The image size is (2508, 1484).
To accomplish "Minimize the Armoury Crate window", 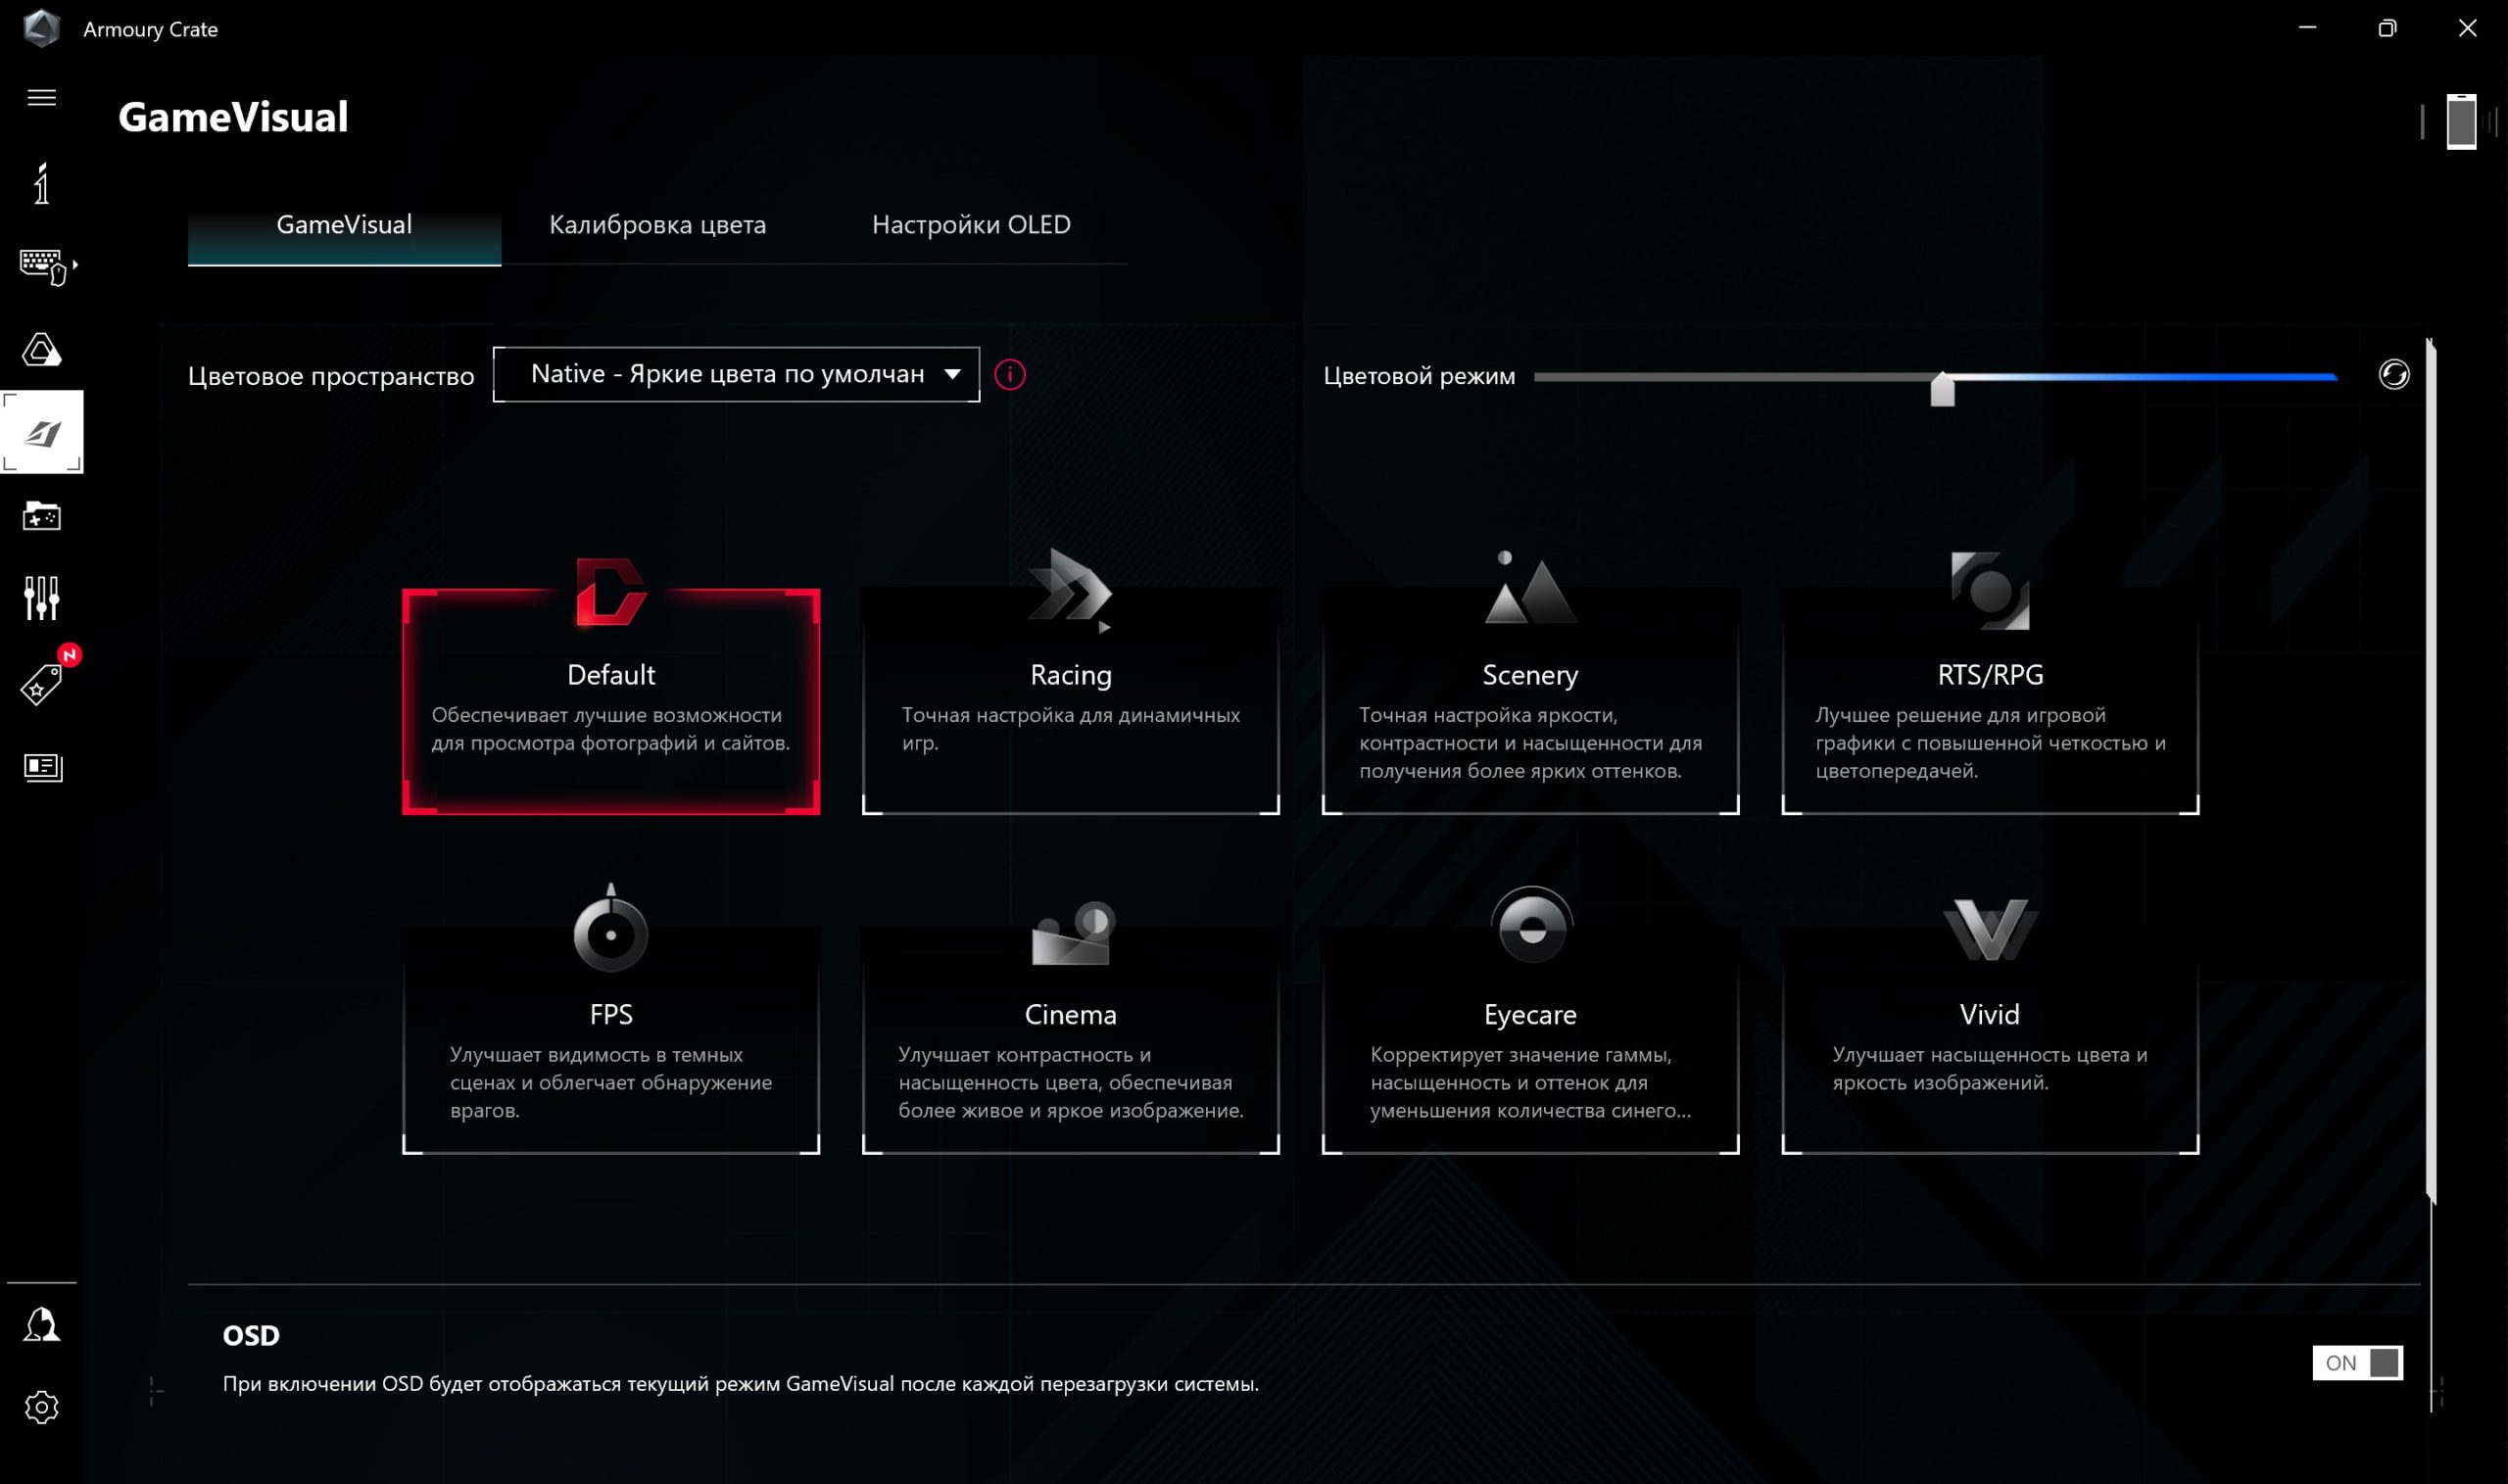I will tap(2307, 28).
